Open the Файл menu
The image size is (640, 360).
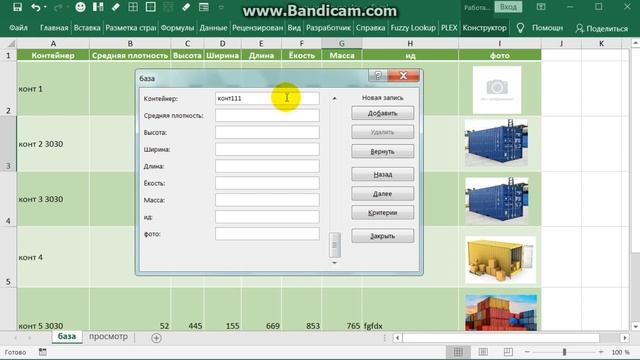coord(18,28)
